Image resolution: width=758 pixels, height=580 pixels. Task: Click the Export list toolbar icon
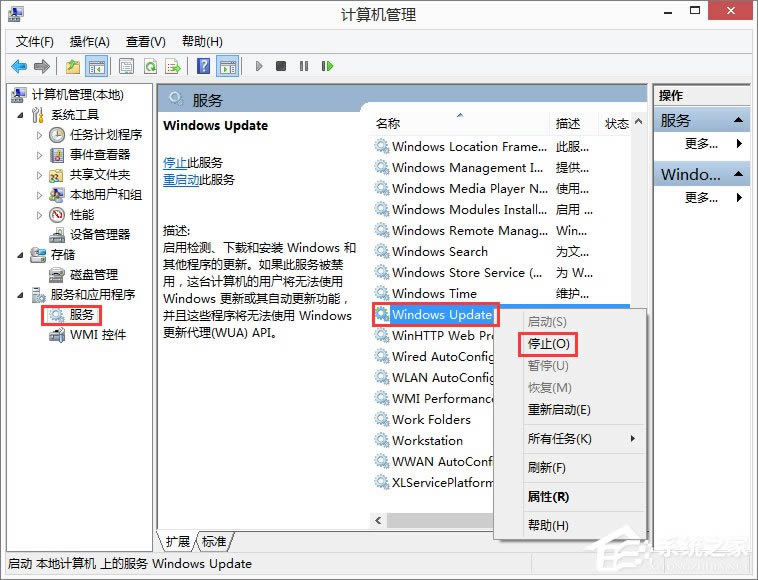(x=172, y=67)
